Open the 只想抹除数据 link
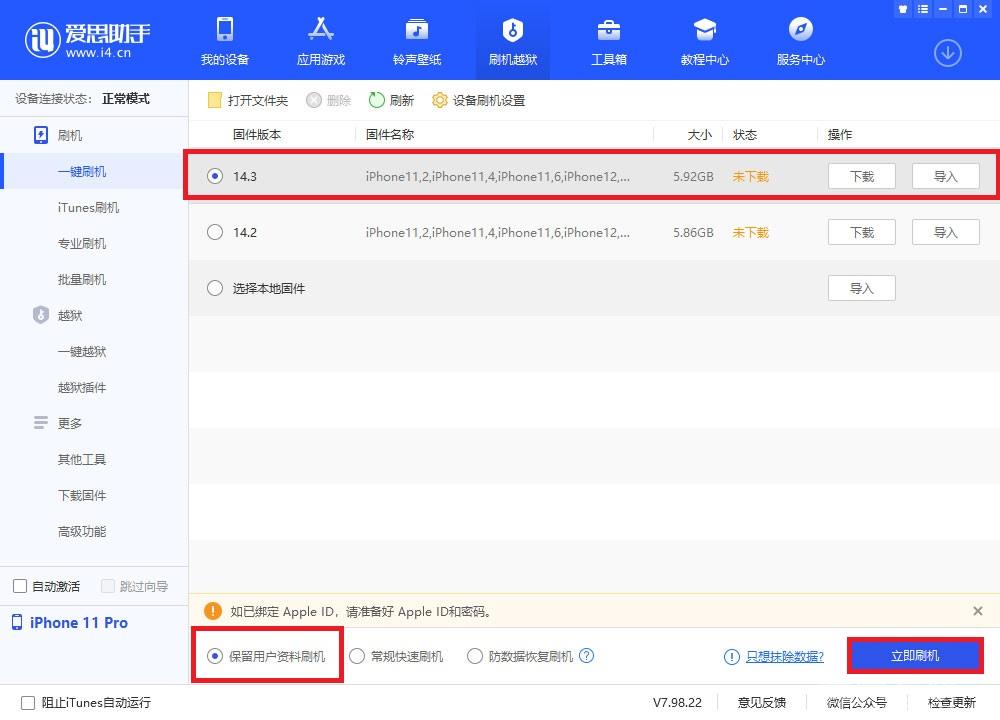Viewport: 1000px width, 720px height. point(785,656)
